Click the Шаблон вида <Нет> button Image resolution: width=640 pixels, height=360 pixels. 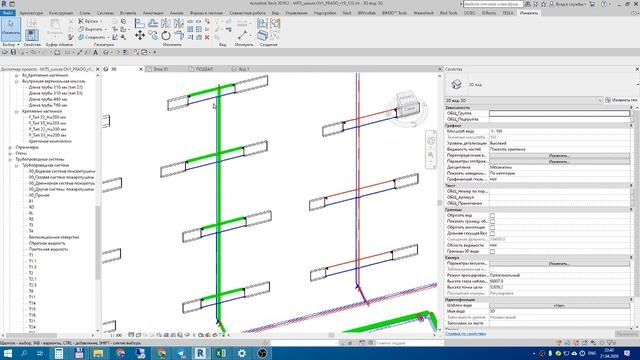[x=559, y=305]
